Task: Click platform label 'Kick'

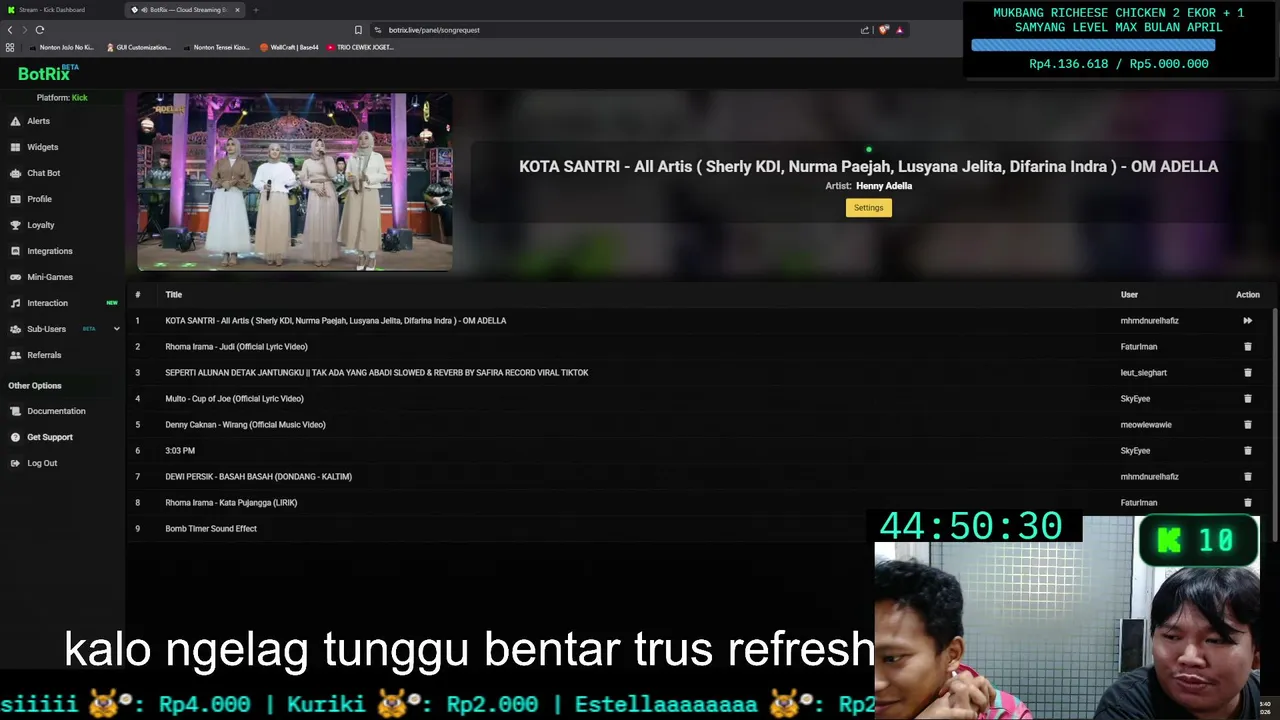Action: coord(80,98)
